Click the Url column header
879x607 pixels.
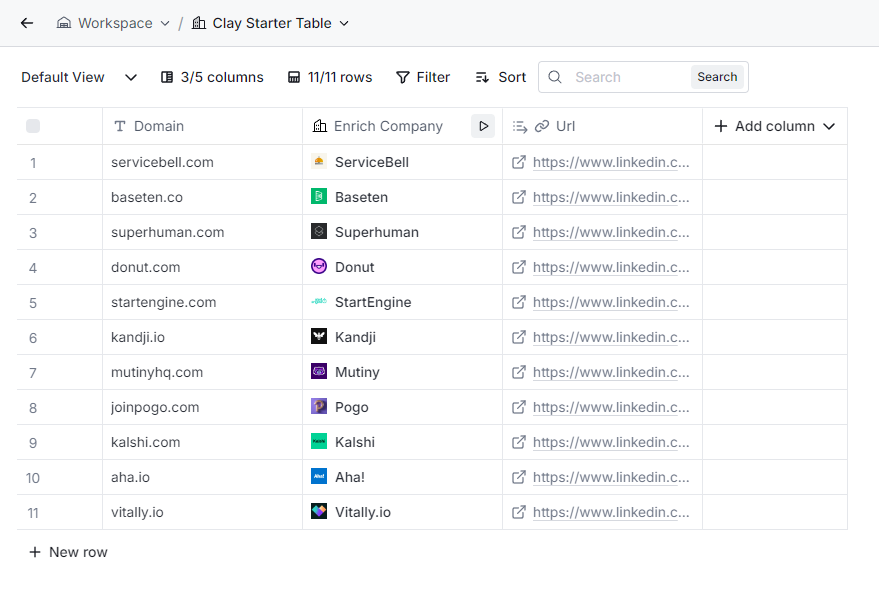click(x=602, y=126)
